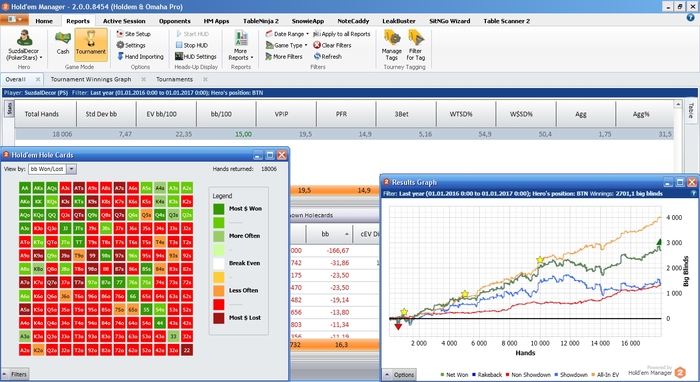Close the Tournaments report tab

(x=205, y=79)
